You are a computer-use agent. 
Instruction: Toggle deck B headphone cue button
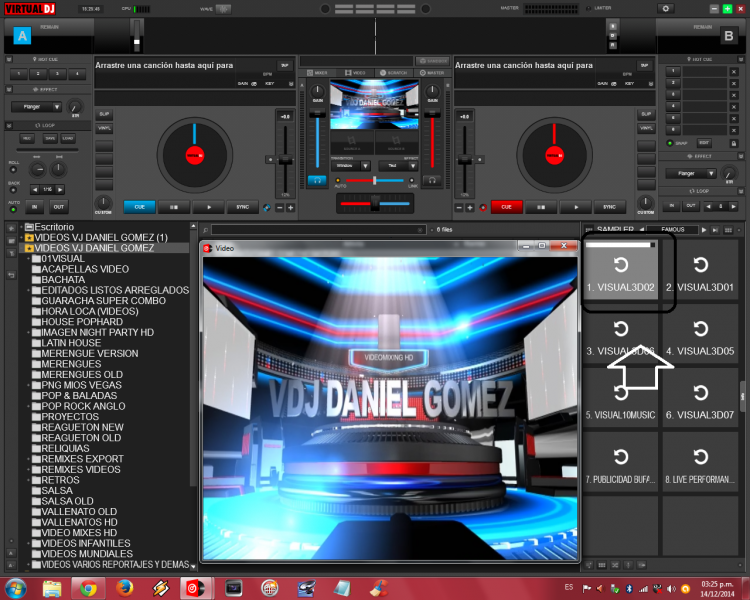tap(432, 180)
